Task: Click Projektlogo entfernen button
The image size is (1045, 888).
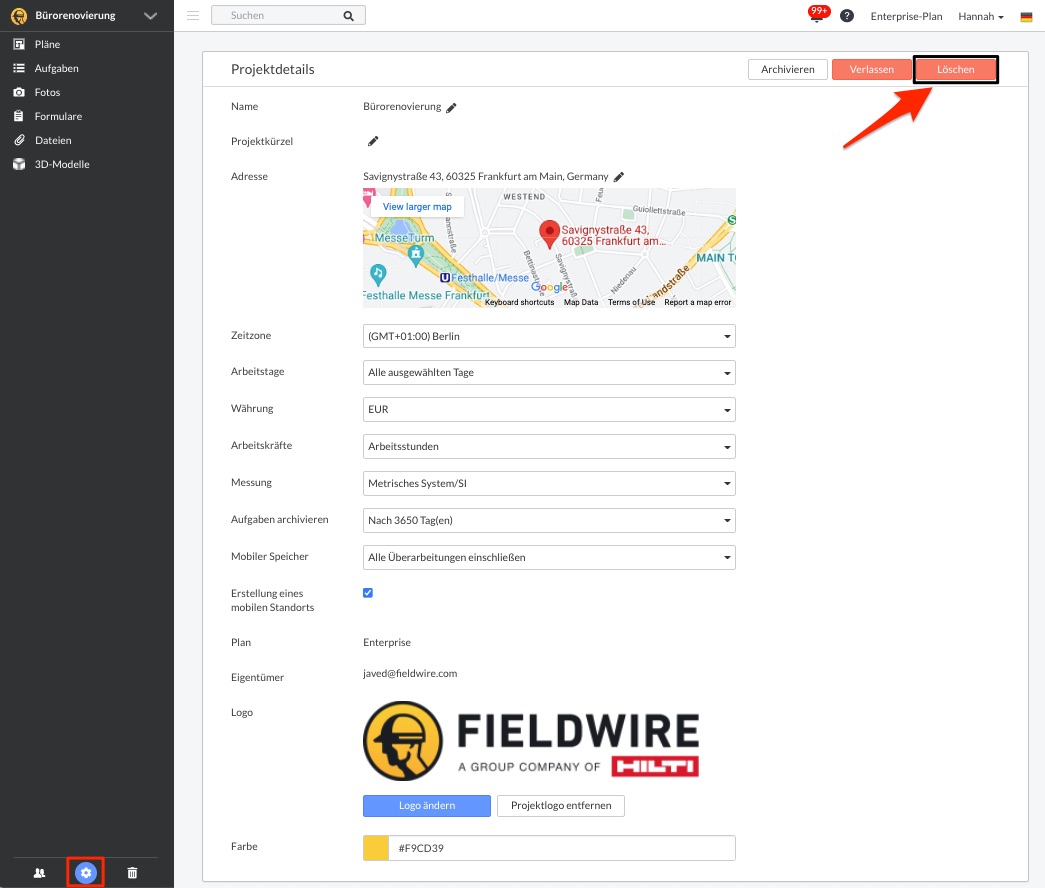Action: coord(561,805)
